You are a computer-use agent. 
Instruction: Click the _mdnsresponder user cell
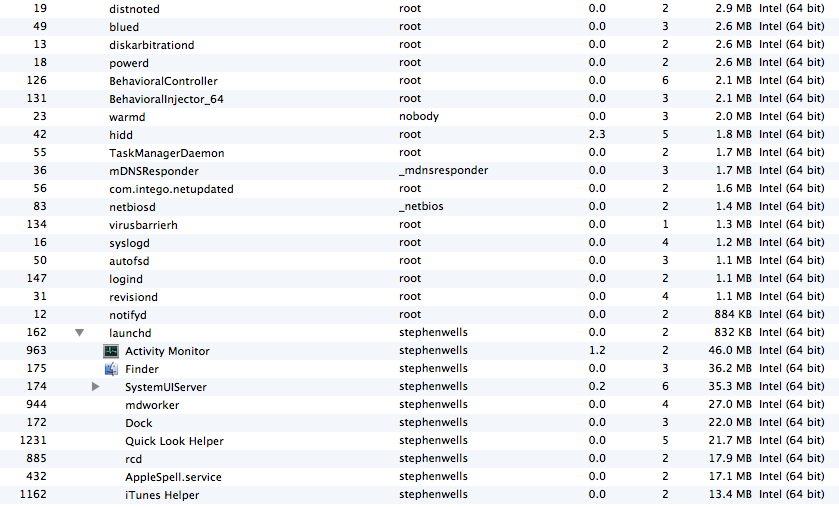point(444,170)
